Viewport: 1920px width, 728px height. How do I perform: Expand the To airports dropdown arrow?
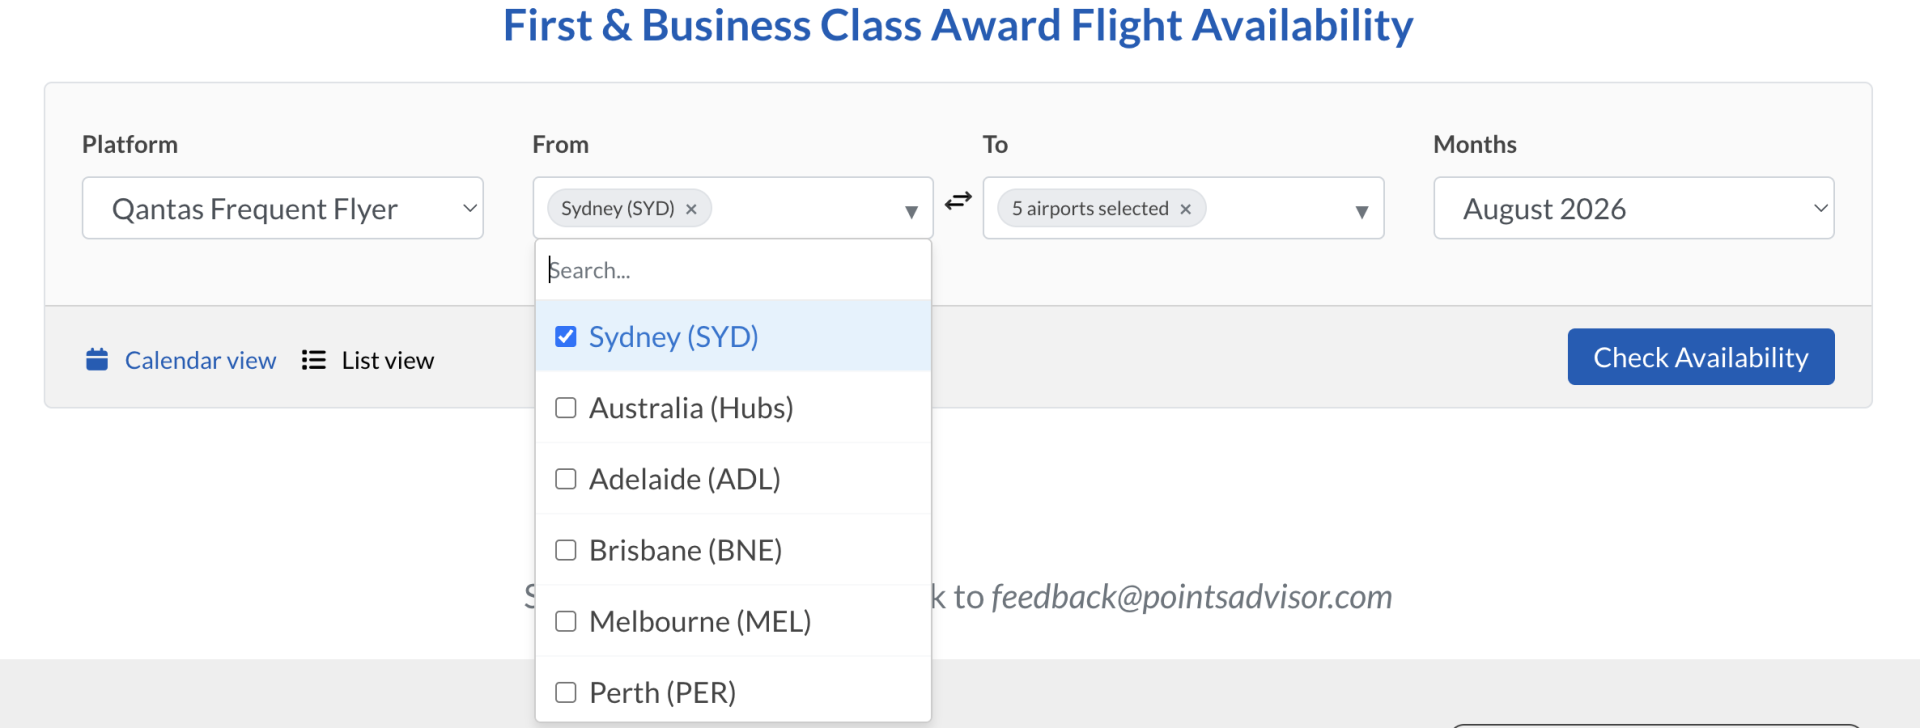pos(1361,211)
